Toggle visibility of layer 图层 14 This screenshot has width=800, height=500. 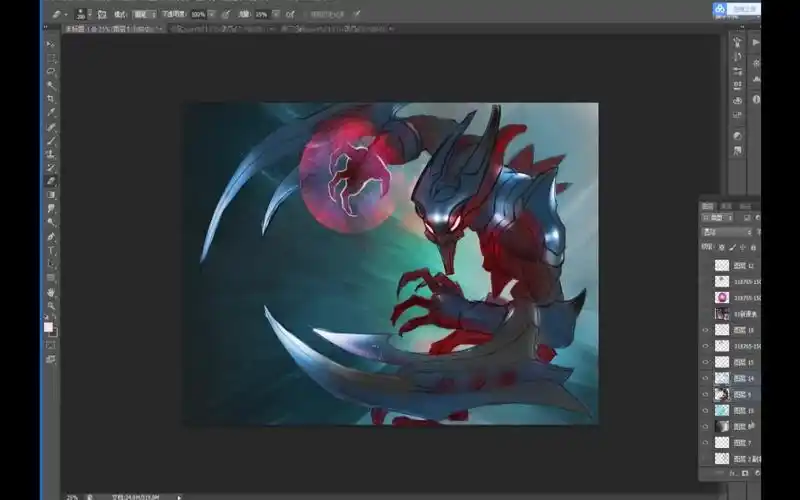coord(705,378)
